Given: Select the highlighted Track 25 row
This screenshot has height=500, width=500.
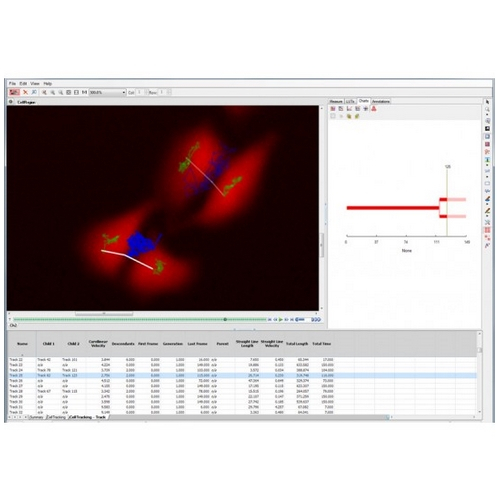Looking at the screenshot, I should pyautogui.click(x=242, y=375).
